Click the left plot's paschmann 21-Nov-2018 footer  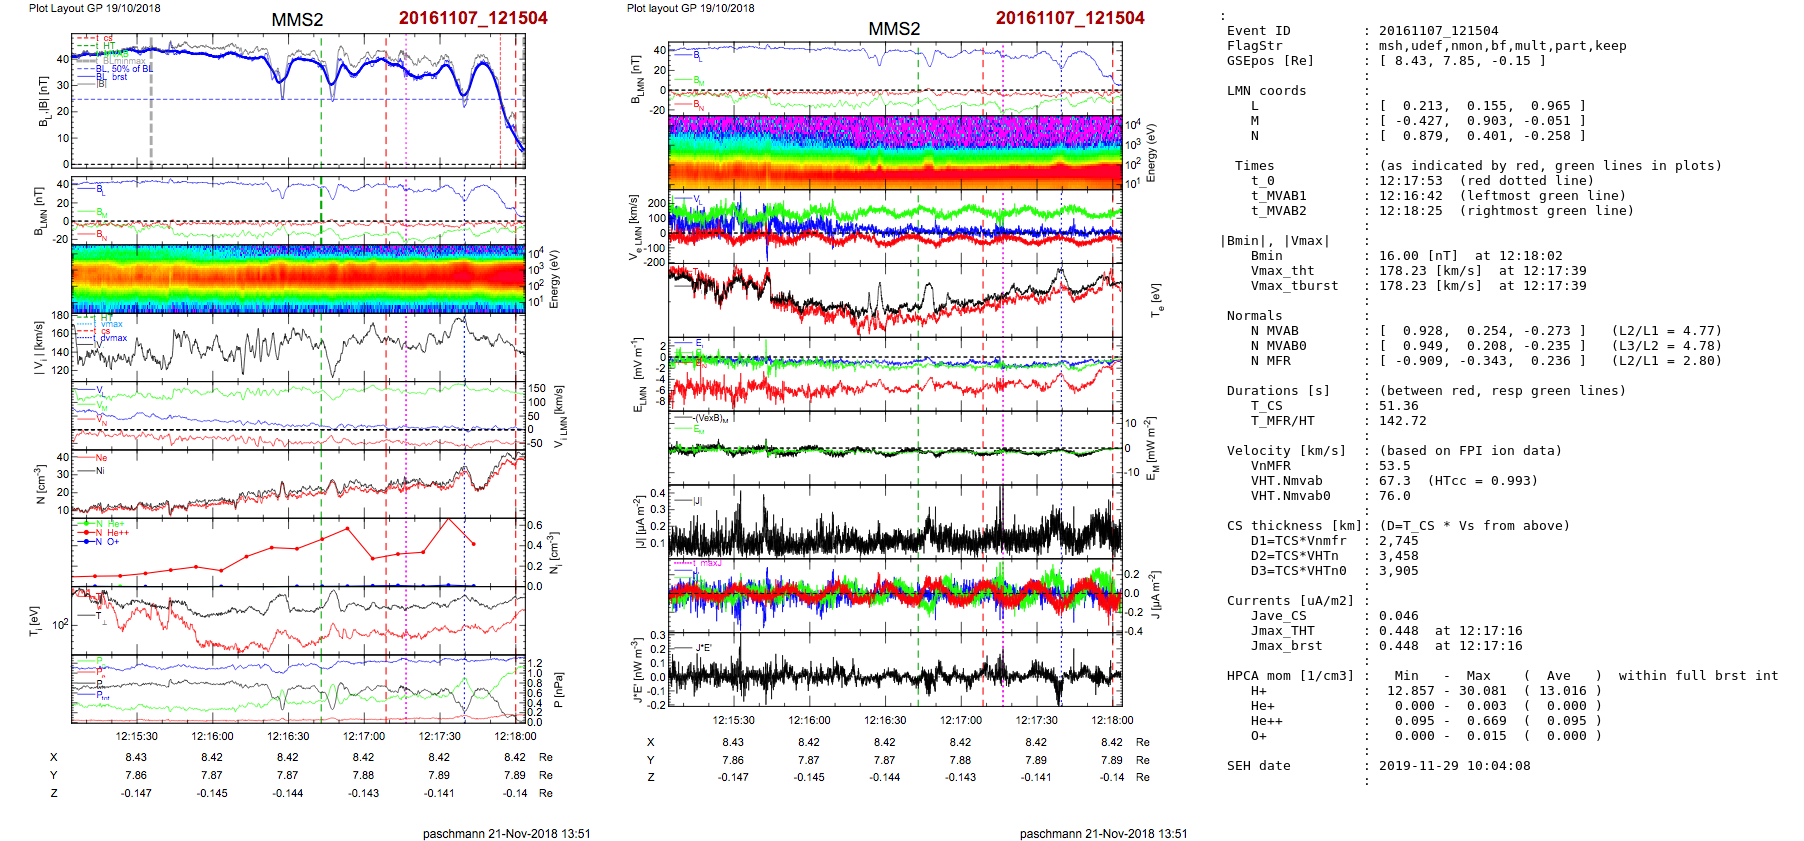[506, 833]
